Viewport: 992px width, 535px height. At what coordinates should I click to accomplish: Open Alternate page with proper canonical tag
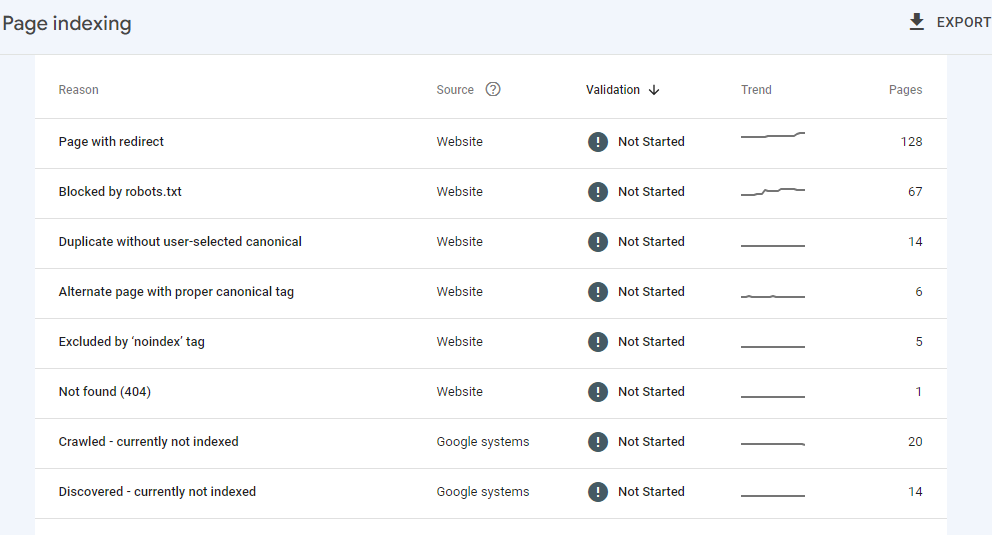coord(176,292)
